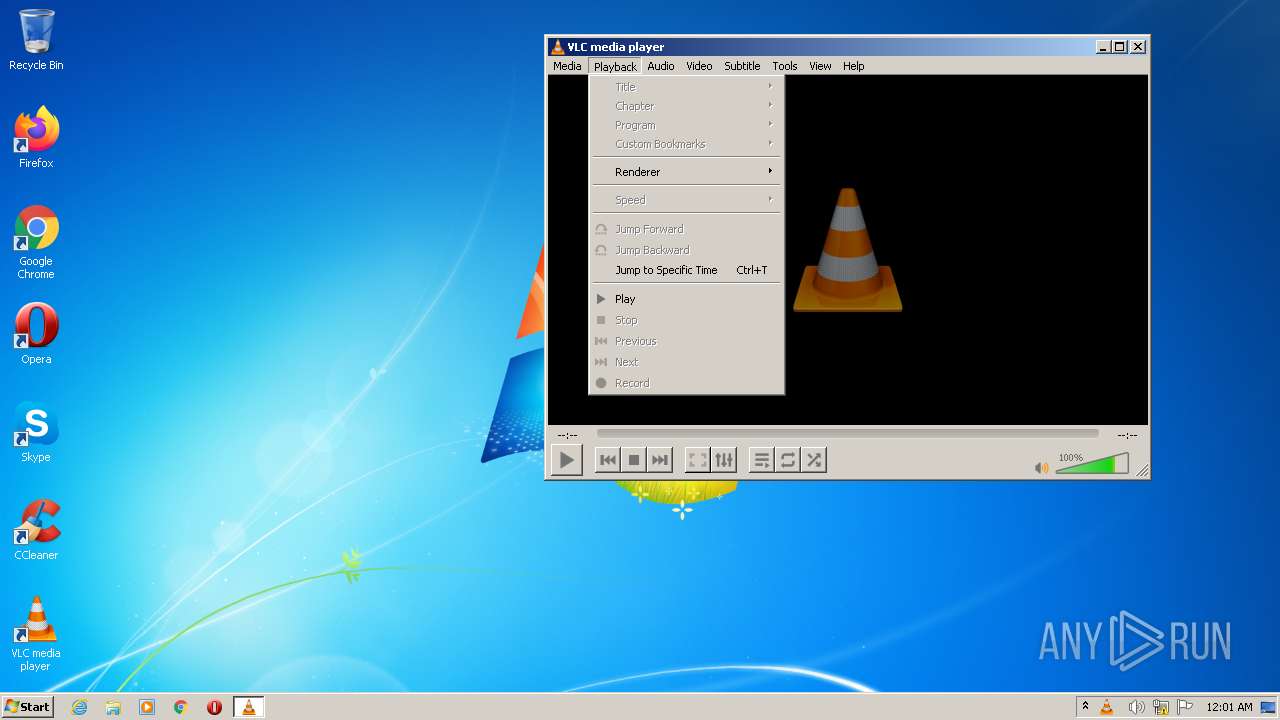Select Jump Forward menu entry

coord(686,229)
